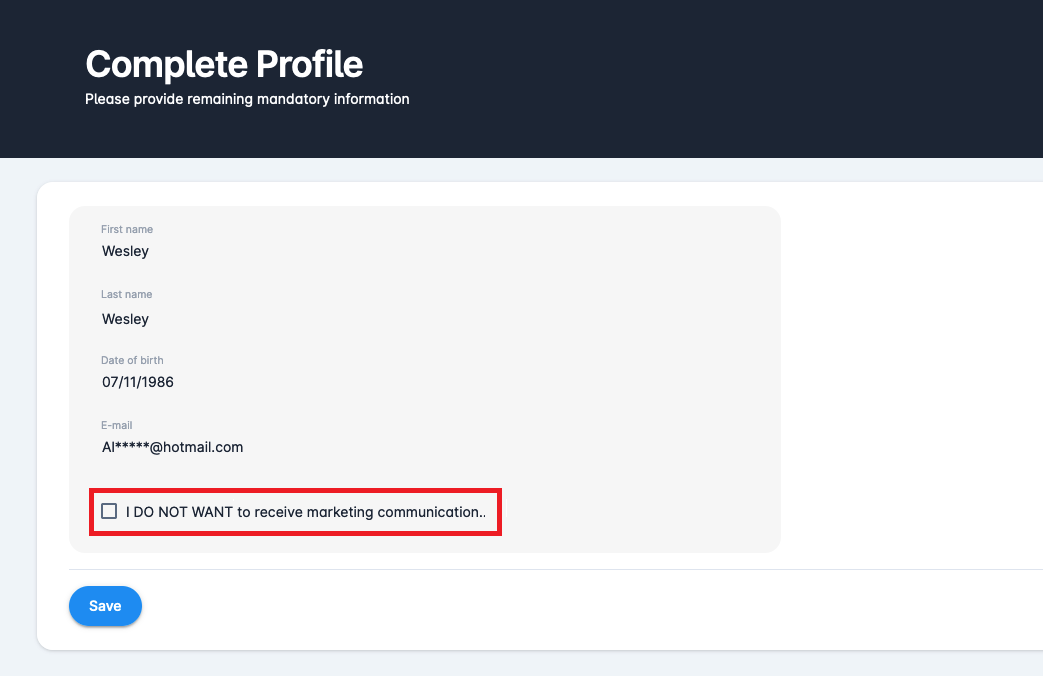Viewport: 1043px width, 676px height.
Task: Click the "Date of birth" field label
Action: point(132,360)
